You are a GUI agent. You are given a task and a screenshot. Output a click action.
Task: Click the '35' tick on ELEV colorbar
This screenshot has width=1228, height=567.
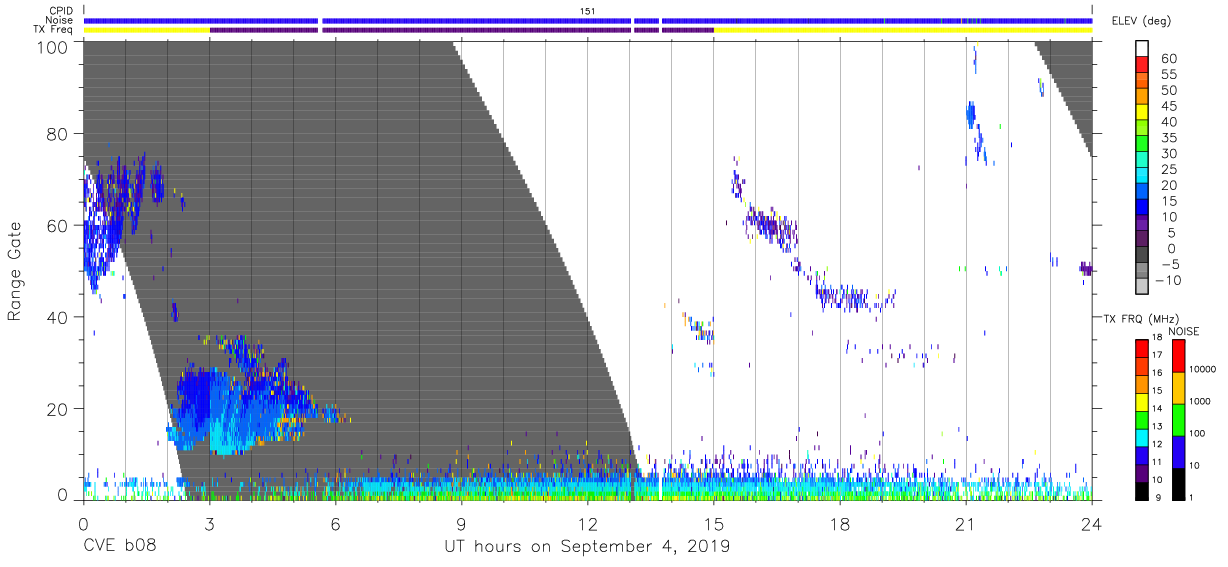coord(1169,138)
